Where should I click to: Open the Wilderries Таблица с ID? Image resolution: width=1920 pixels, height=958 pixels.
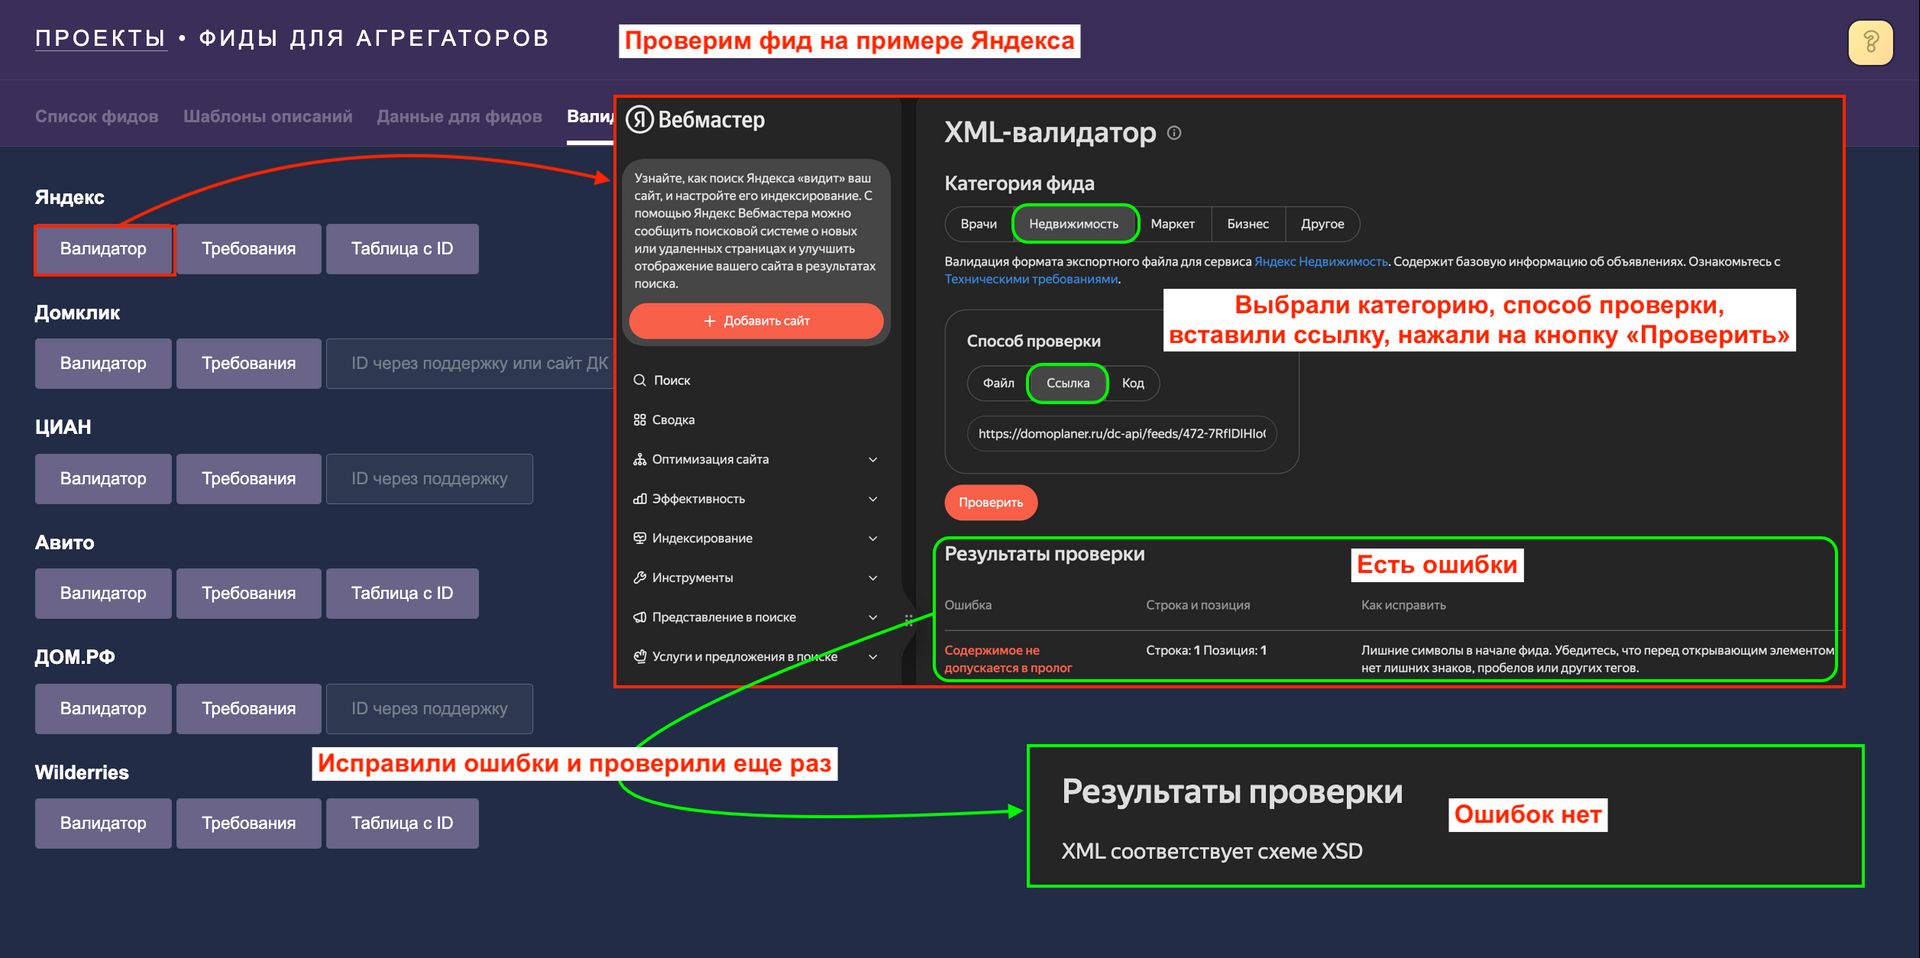[x=402, y=823]
